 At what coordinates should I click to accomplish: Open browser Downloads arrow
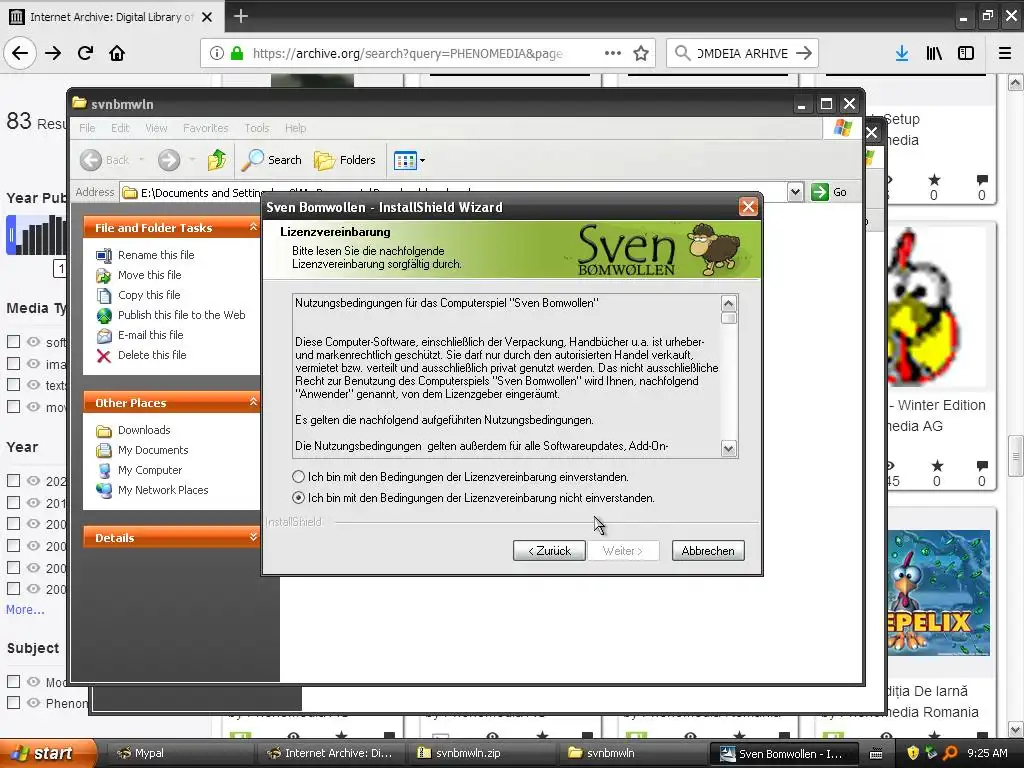click(x=902, y=53)
